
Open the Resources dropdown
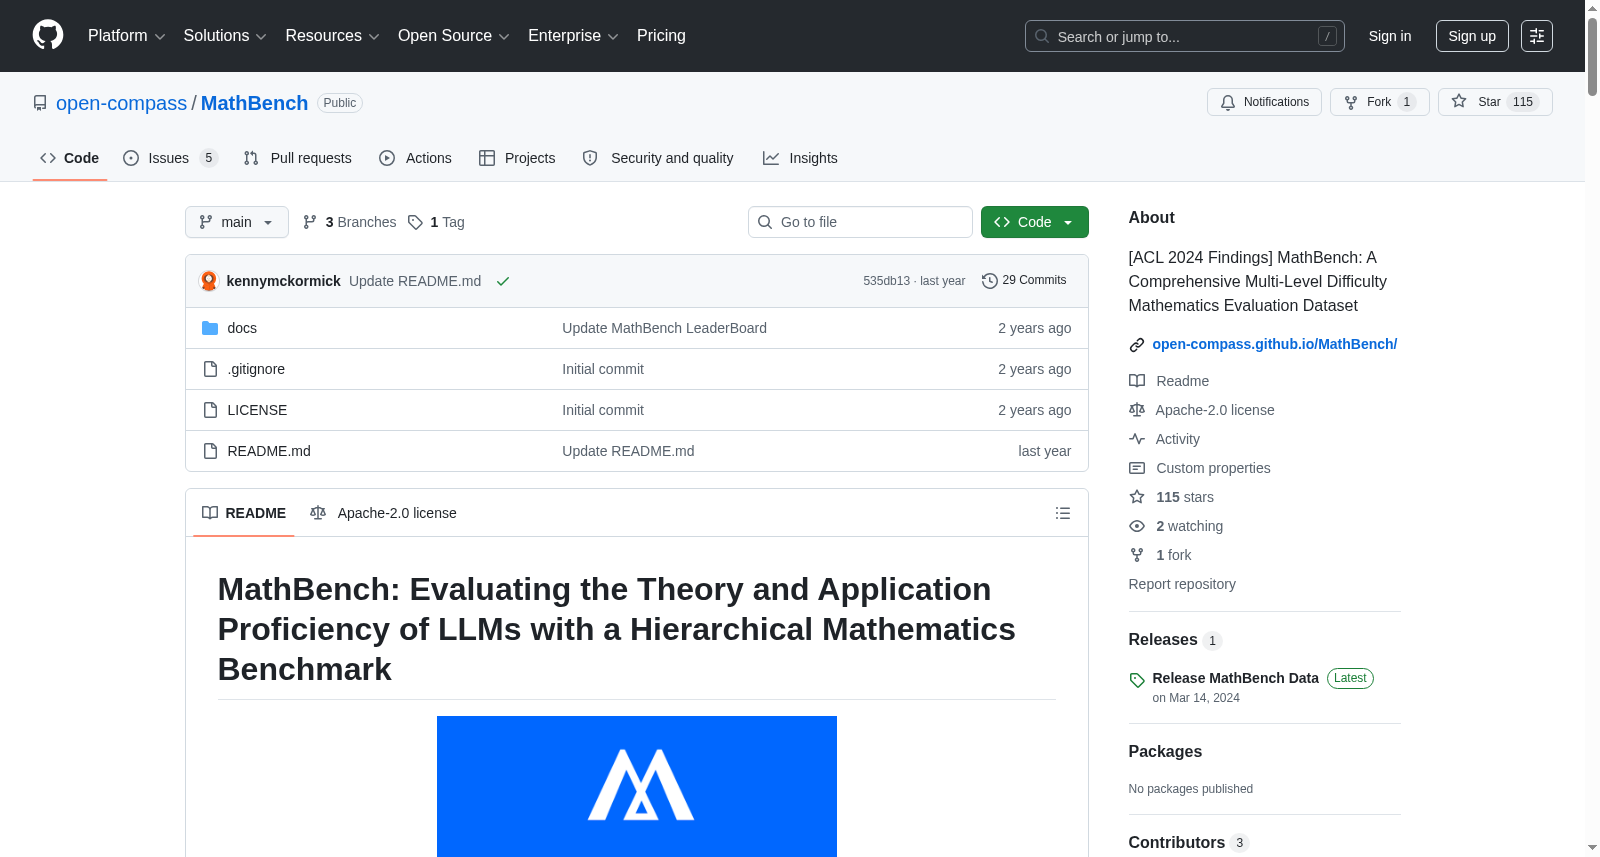coord(332,36)
